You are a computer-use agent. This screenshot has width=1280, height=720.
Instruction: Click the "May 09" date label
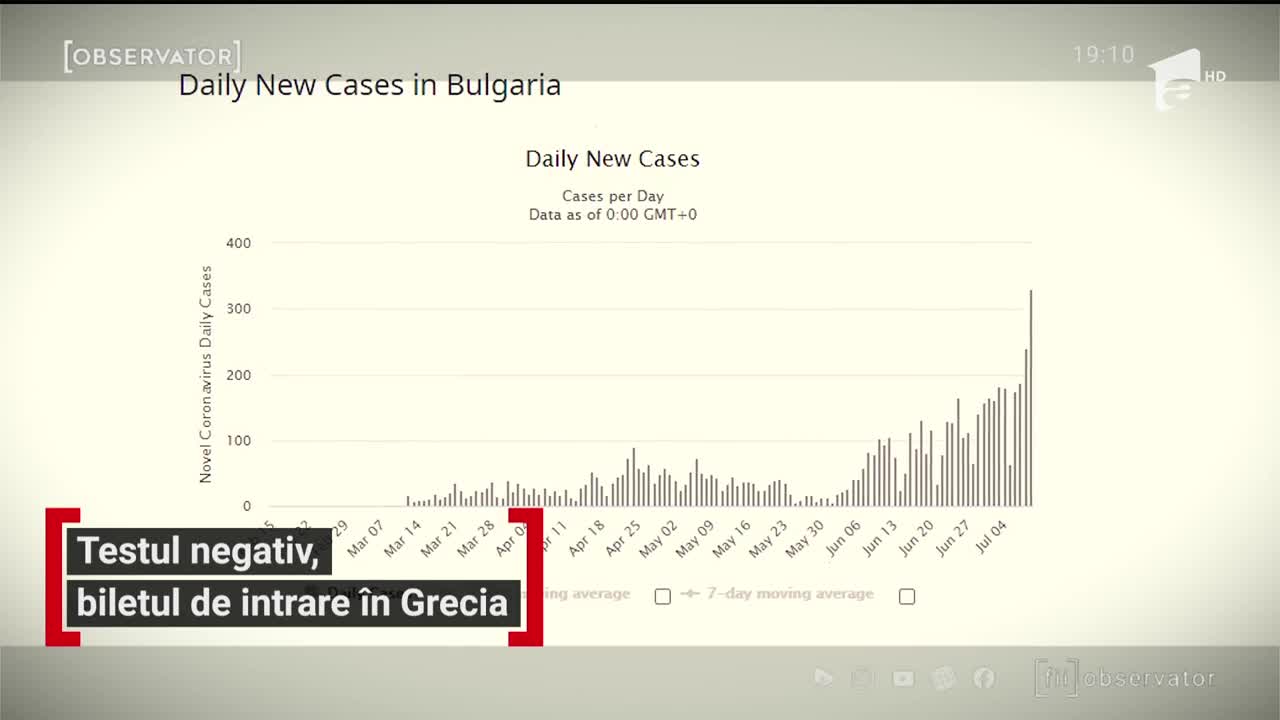pyautogui.click(x=696, y=538)
